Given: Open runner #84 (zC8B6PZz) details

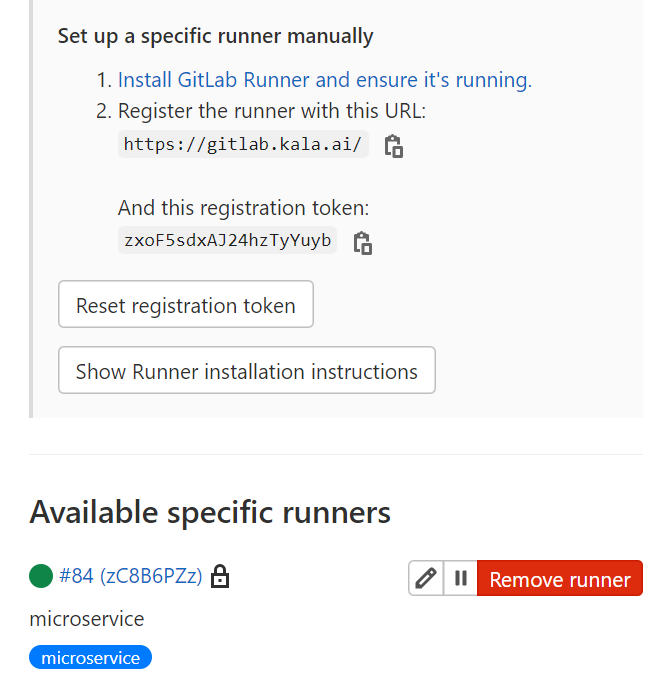Looking at the screenshot, I should [x=131, y=576].
